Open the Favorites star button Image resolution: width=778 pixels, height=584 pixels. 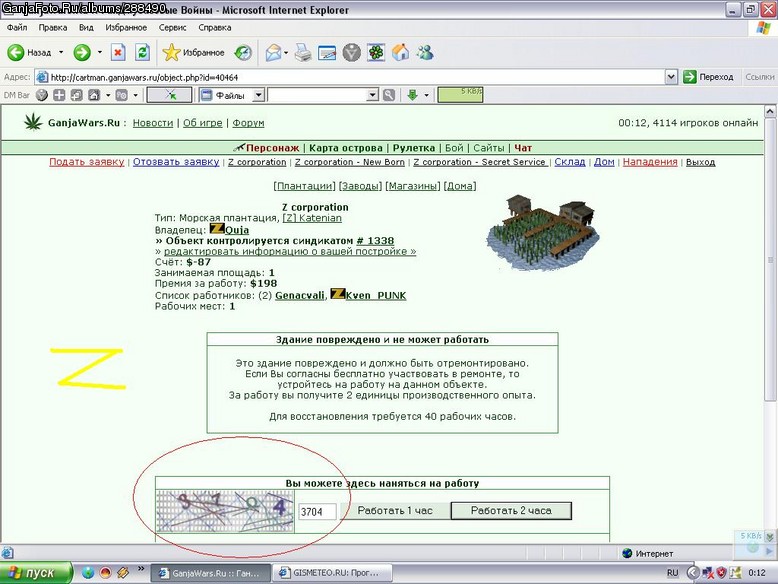click(194, 52)
